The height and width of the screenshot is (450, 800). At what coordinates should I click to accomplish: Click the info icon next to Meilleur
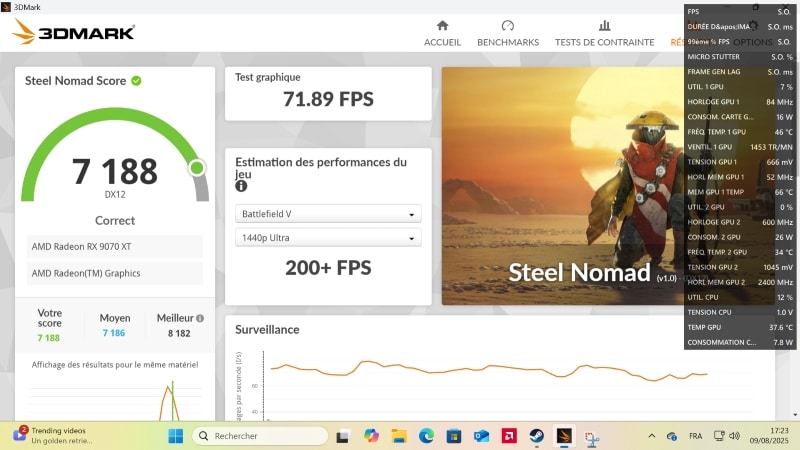pyautogui.click(x=200, y=318)
